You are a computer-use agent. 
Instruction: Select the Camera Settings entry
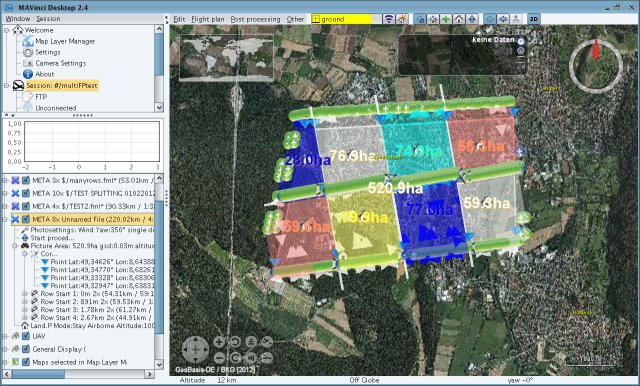click(x=60, y=63)
